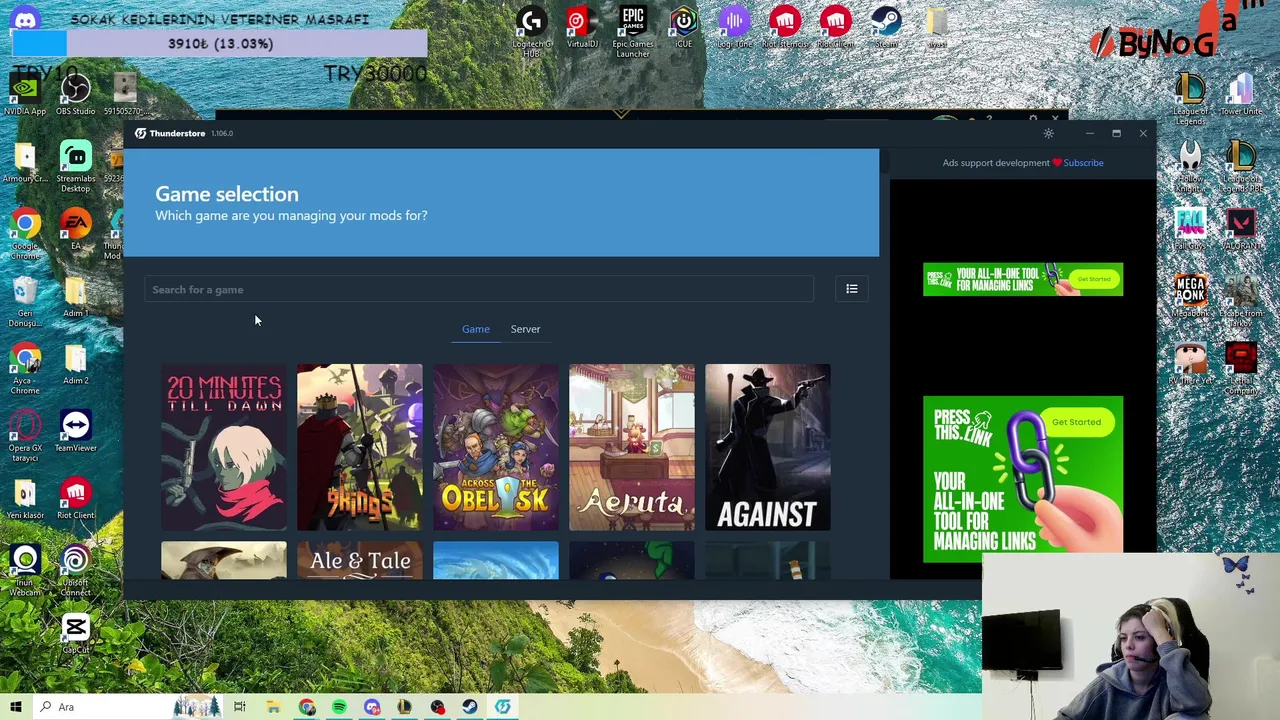Image resolution: width=1280 pixels, height=720 pixels.
Task: Switch to the Game tab
Action: pos(475,329)
